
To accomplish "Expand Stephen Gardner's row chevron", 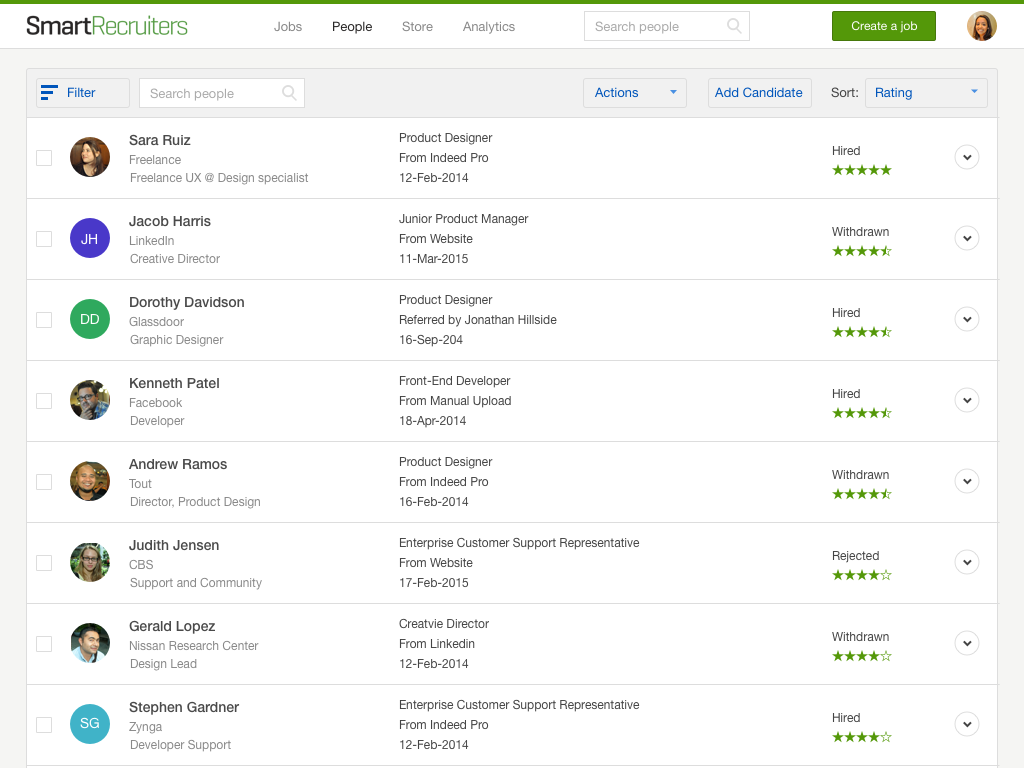I will point(967,724).
